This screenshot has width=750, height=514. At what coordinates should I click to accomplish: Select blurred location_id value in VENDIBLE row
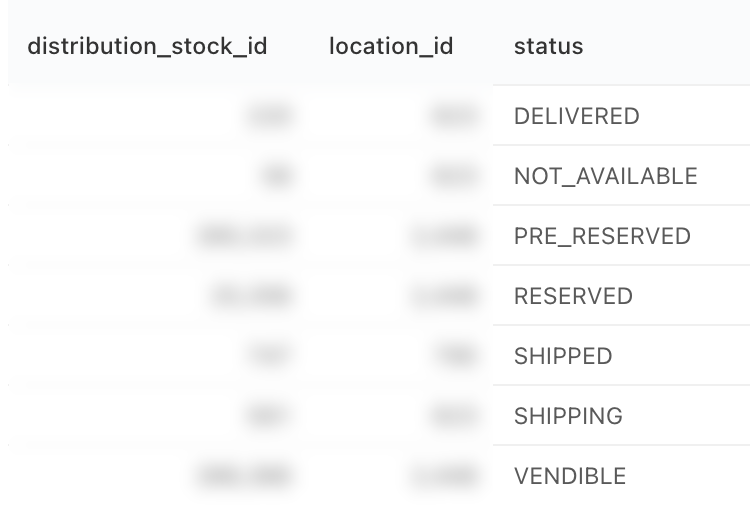tap(443, 476)
